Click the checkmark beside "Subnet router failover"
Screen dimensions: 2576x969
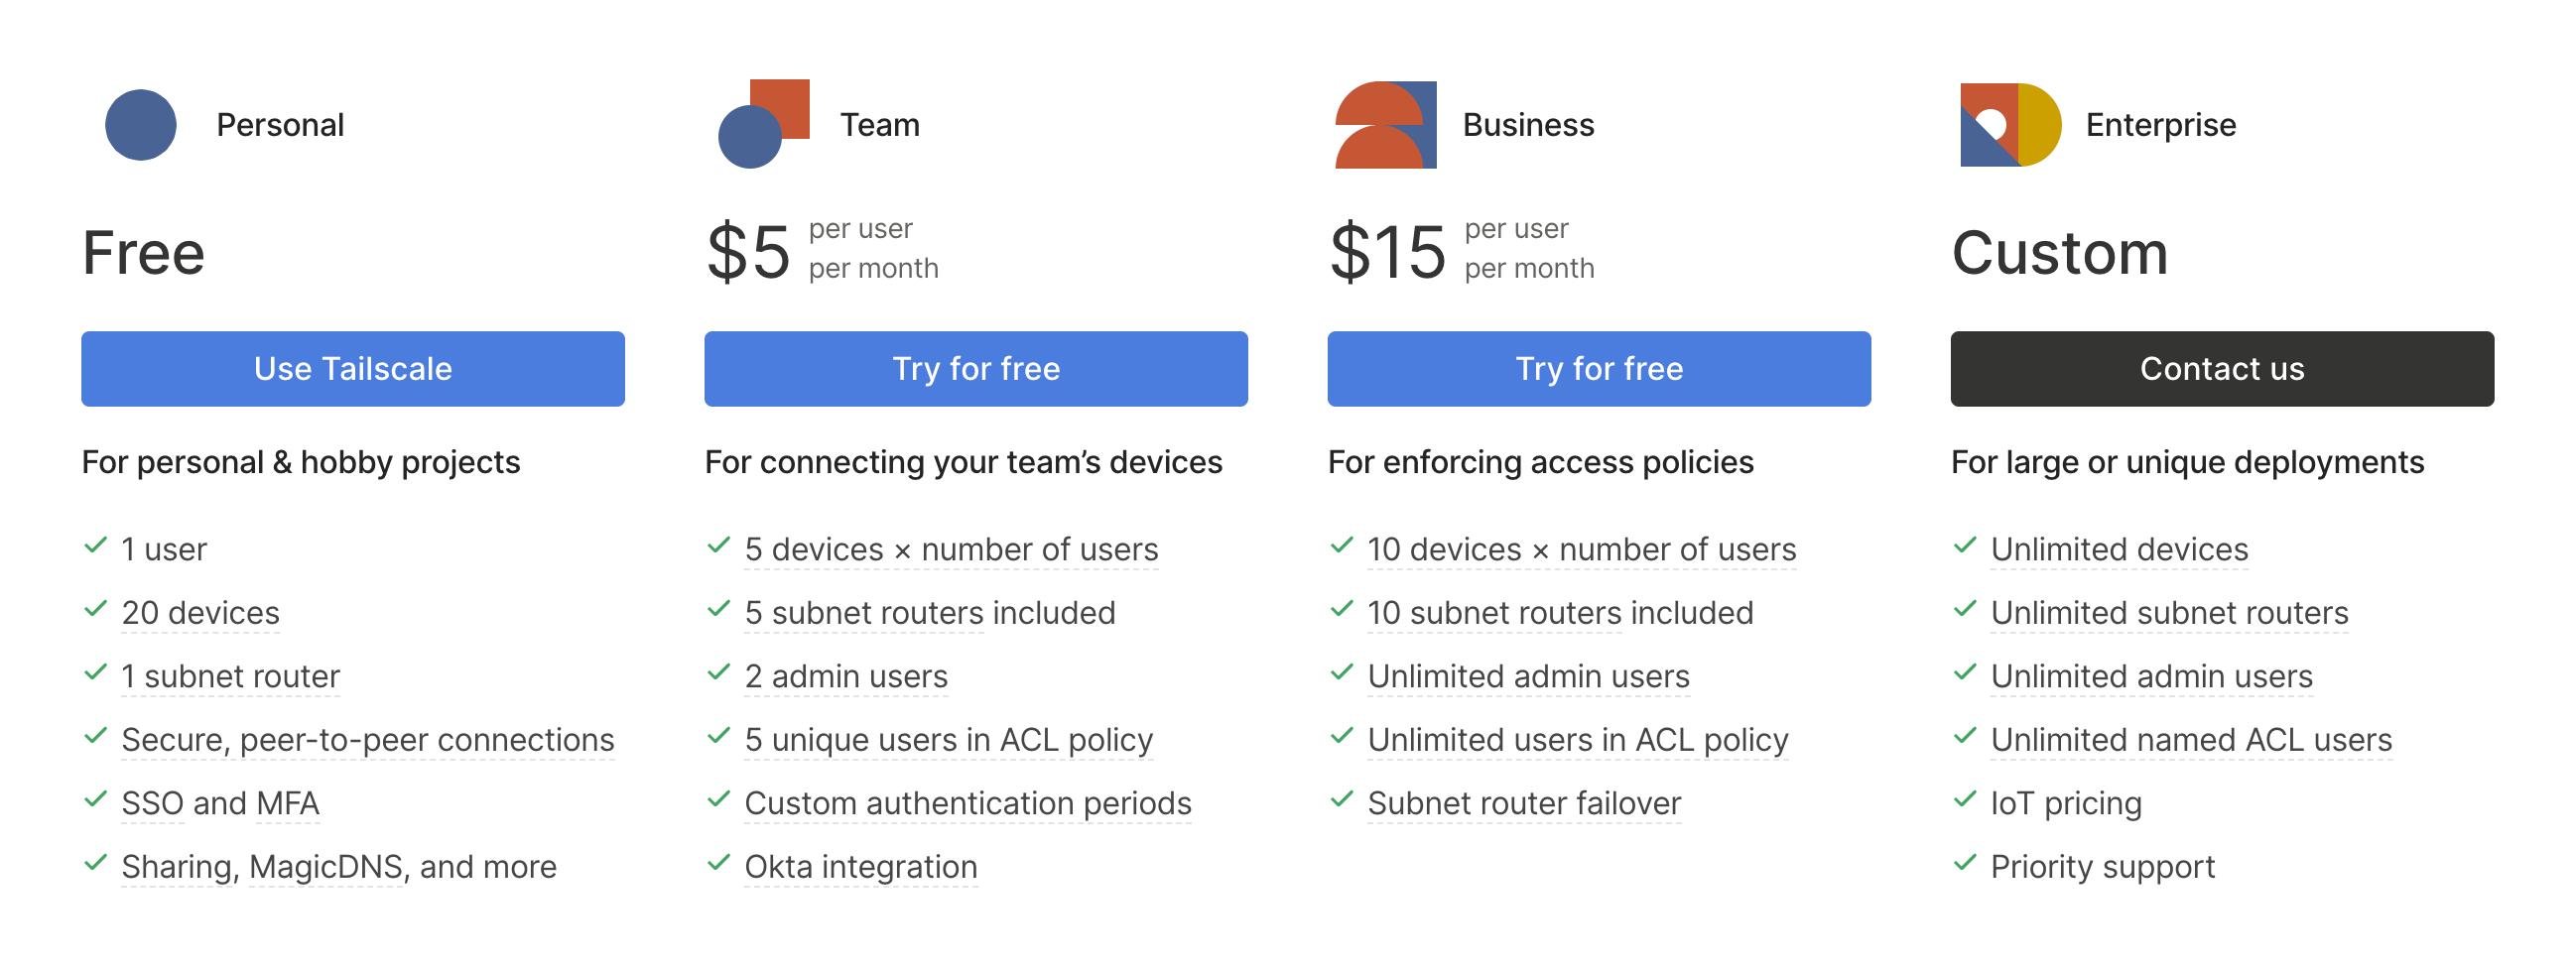coord(1342,800)
